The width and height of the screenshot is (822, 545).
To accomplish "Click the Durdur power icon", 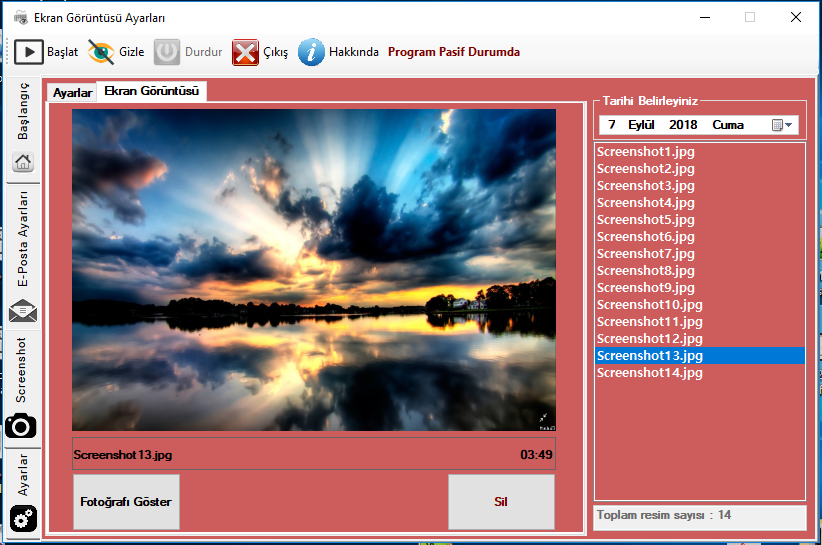I will click(167, 52).
